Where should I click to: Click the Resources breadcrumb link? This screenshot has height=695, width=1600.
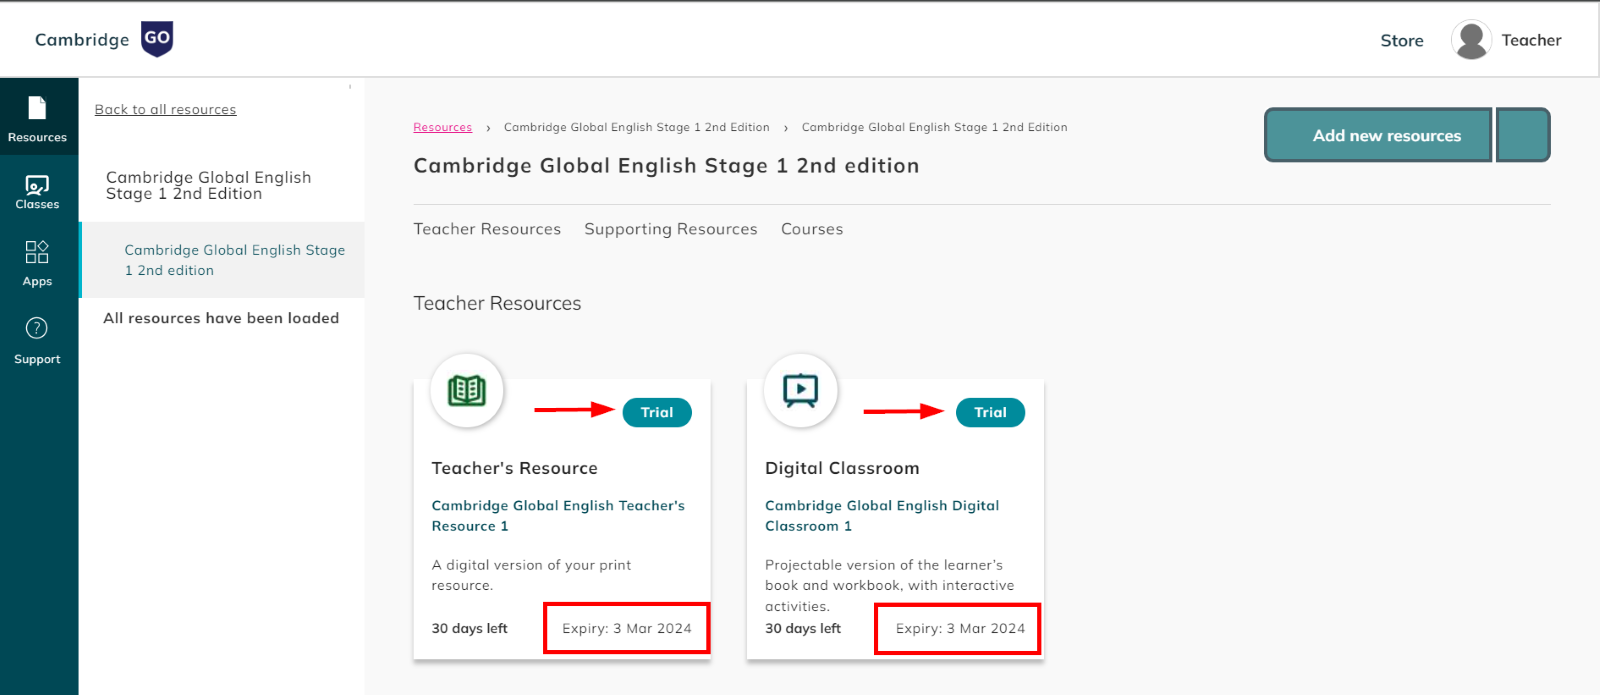(x=442, y=127)
